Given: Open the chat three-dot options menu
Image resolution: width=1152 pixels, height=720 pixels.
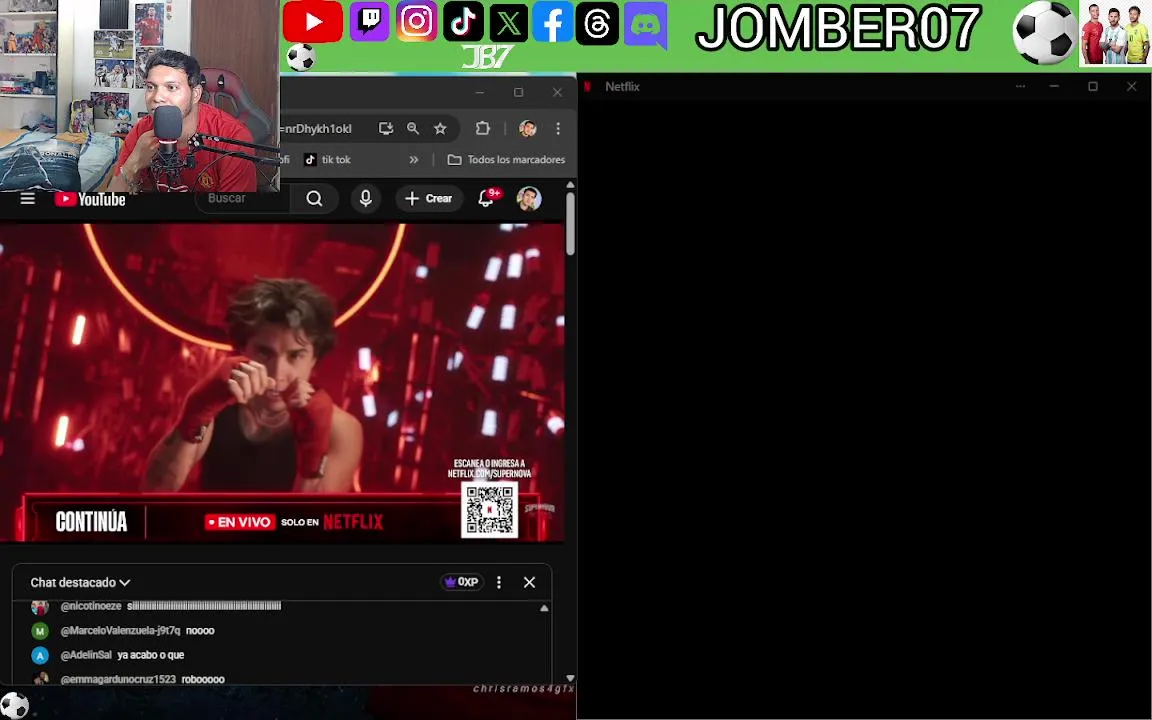Looking at the screenshot, I should [x=499, y=582].
